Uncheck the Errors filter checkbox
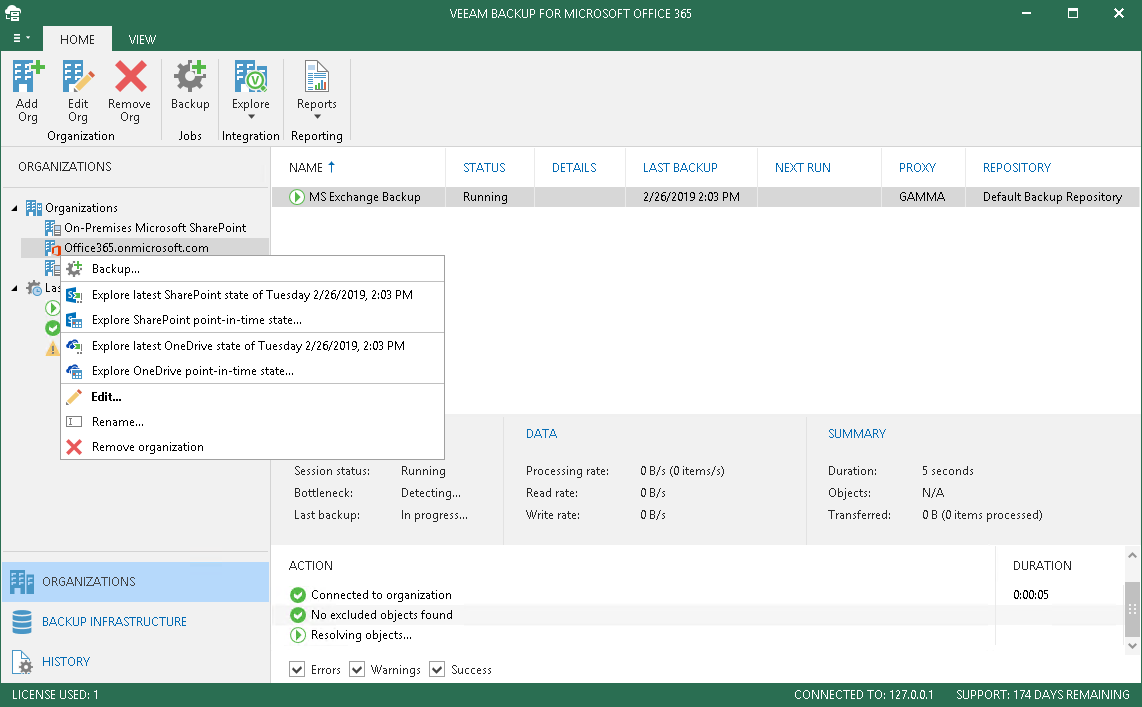Image resolution: width=1142 pixels, height=707 pixels. click(x=296, y=669)
